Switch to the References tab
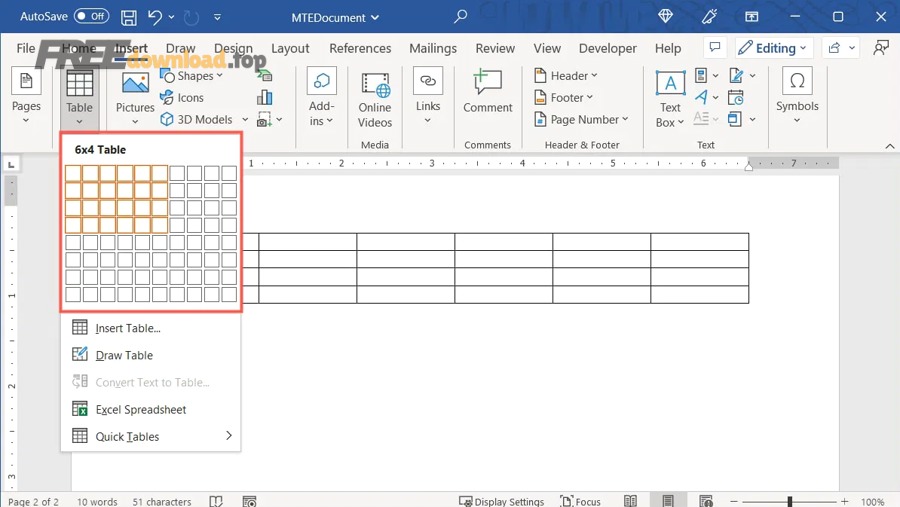Image resolution: width=900 pixels, height=507 pixels. (x=360, y=48)
